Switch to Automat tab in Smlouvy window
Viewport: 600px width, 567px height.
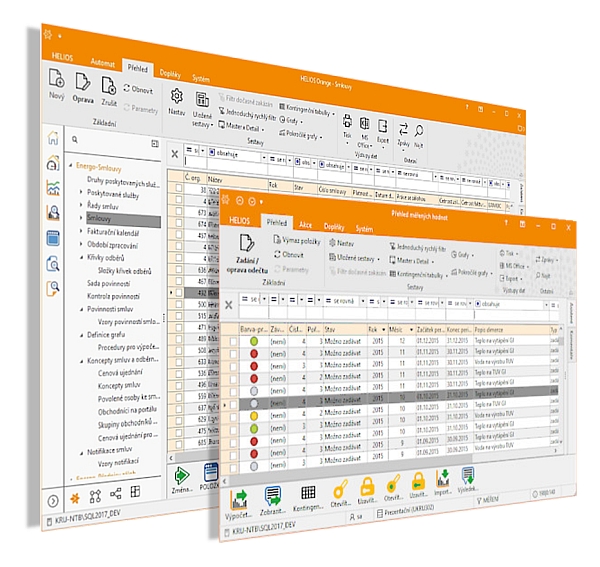coord(103,62)
